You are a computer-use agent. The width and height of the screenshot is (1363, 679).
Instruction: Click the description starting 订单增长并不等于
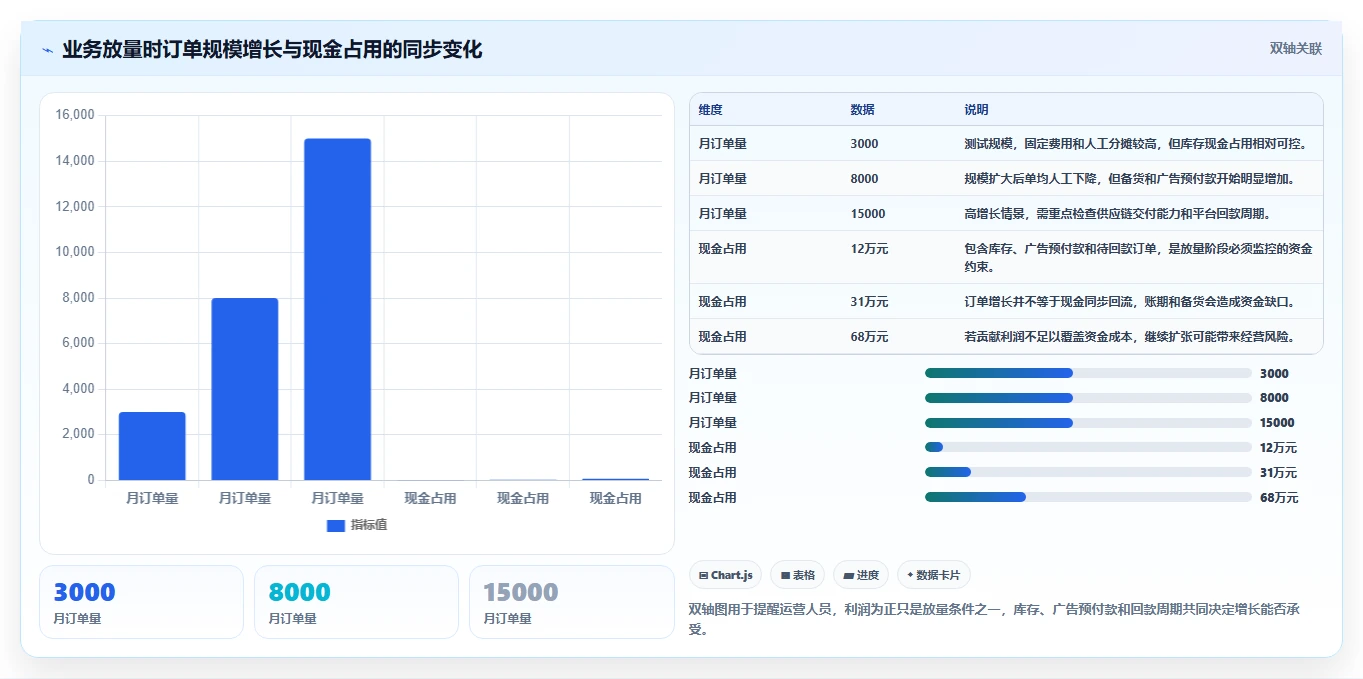click(1129, 302)
